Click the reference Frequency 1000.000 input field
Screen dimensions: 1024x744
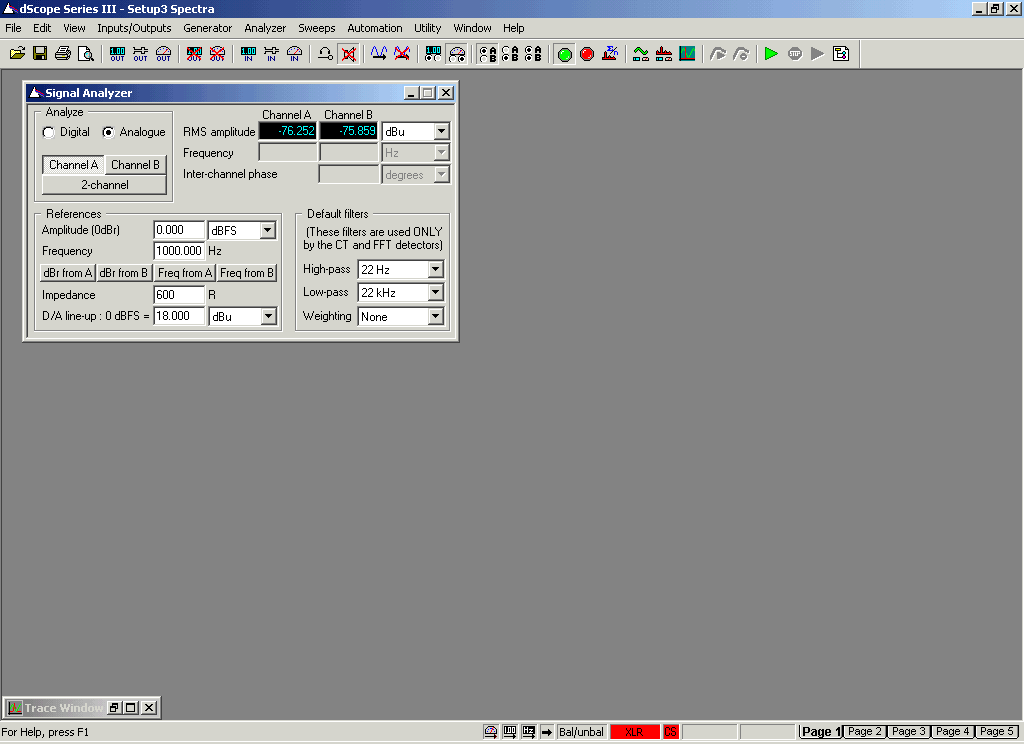(x=179, y=251)
